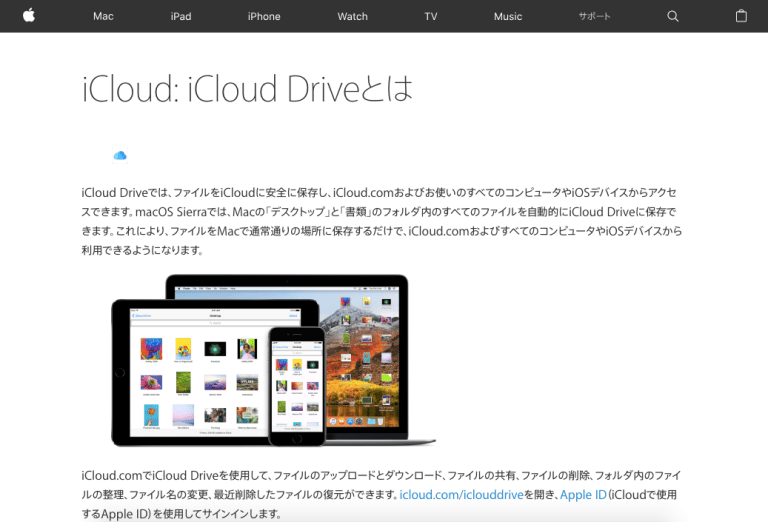Viewport: 768px width, 522px height.
Task: Open the Watch menu item
Action: click(x=353, y=16)
